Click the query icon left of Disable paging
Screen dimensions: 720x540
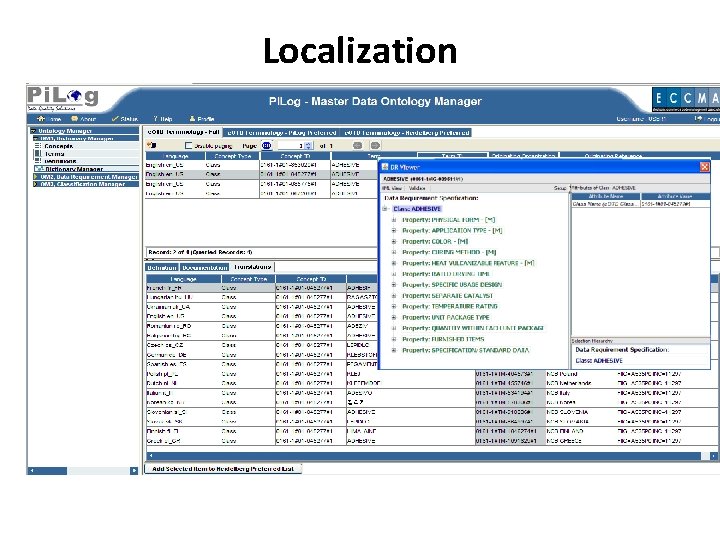[x=152, y=146]
